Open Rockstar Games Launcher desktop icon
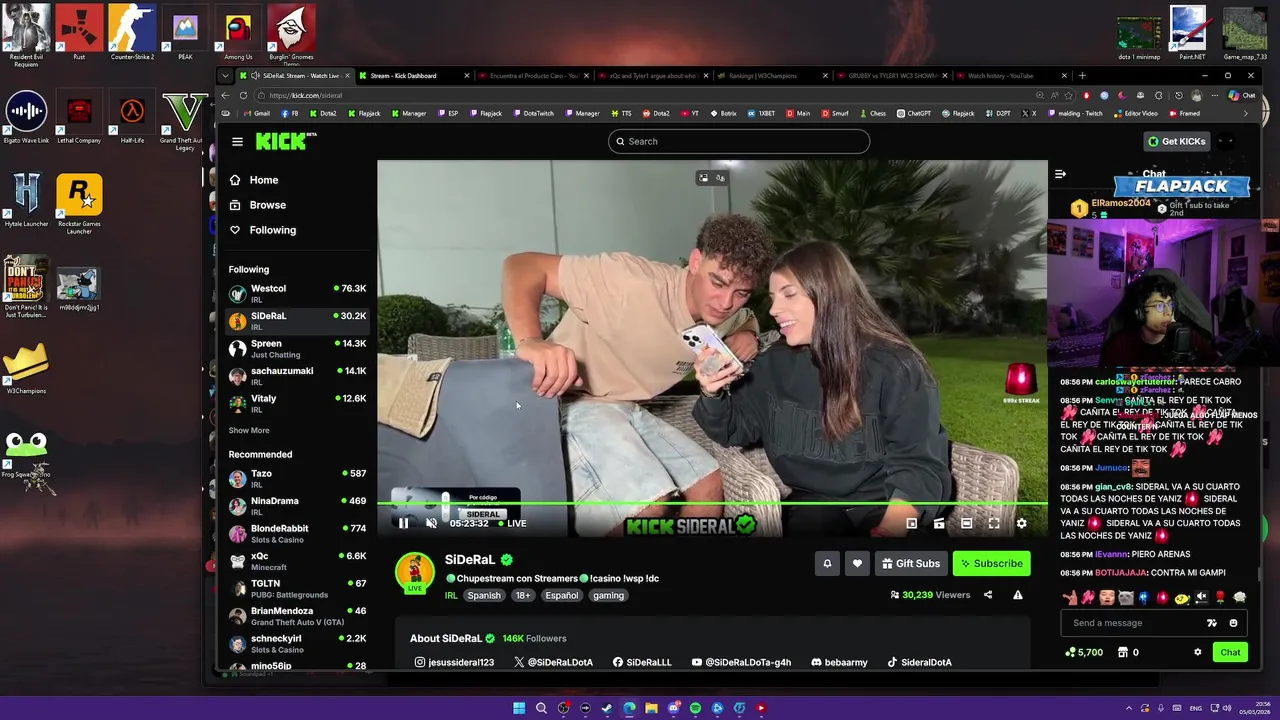Image resolution: width=1280 pixels, height=720 pixels. [79, 204]
